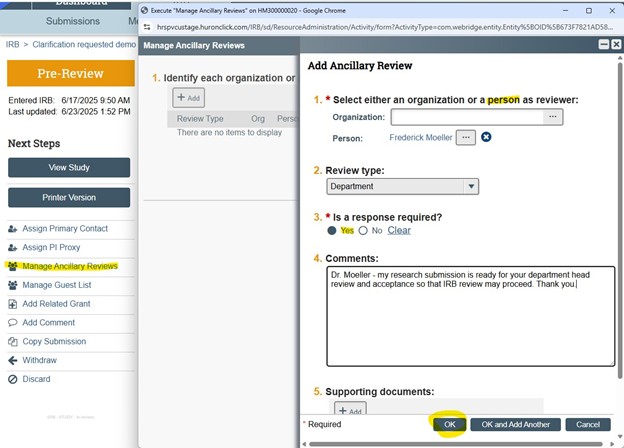Click the Add Comment link
The image size is (624, 448).
[x=49, y=323]
